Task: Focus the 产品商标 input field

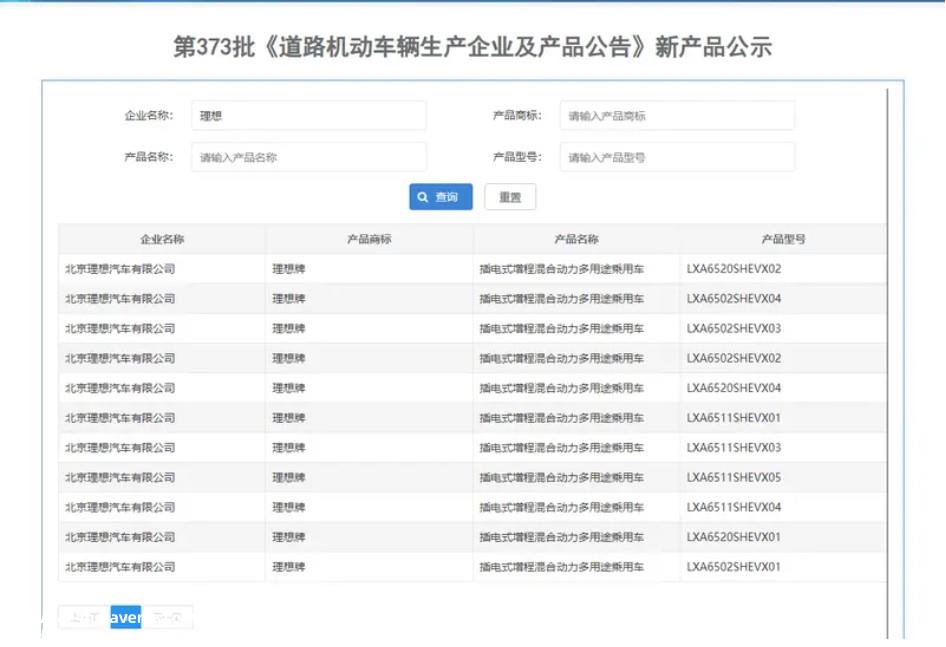Action: click(677, 115)
